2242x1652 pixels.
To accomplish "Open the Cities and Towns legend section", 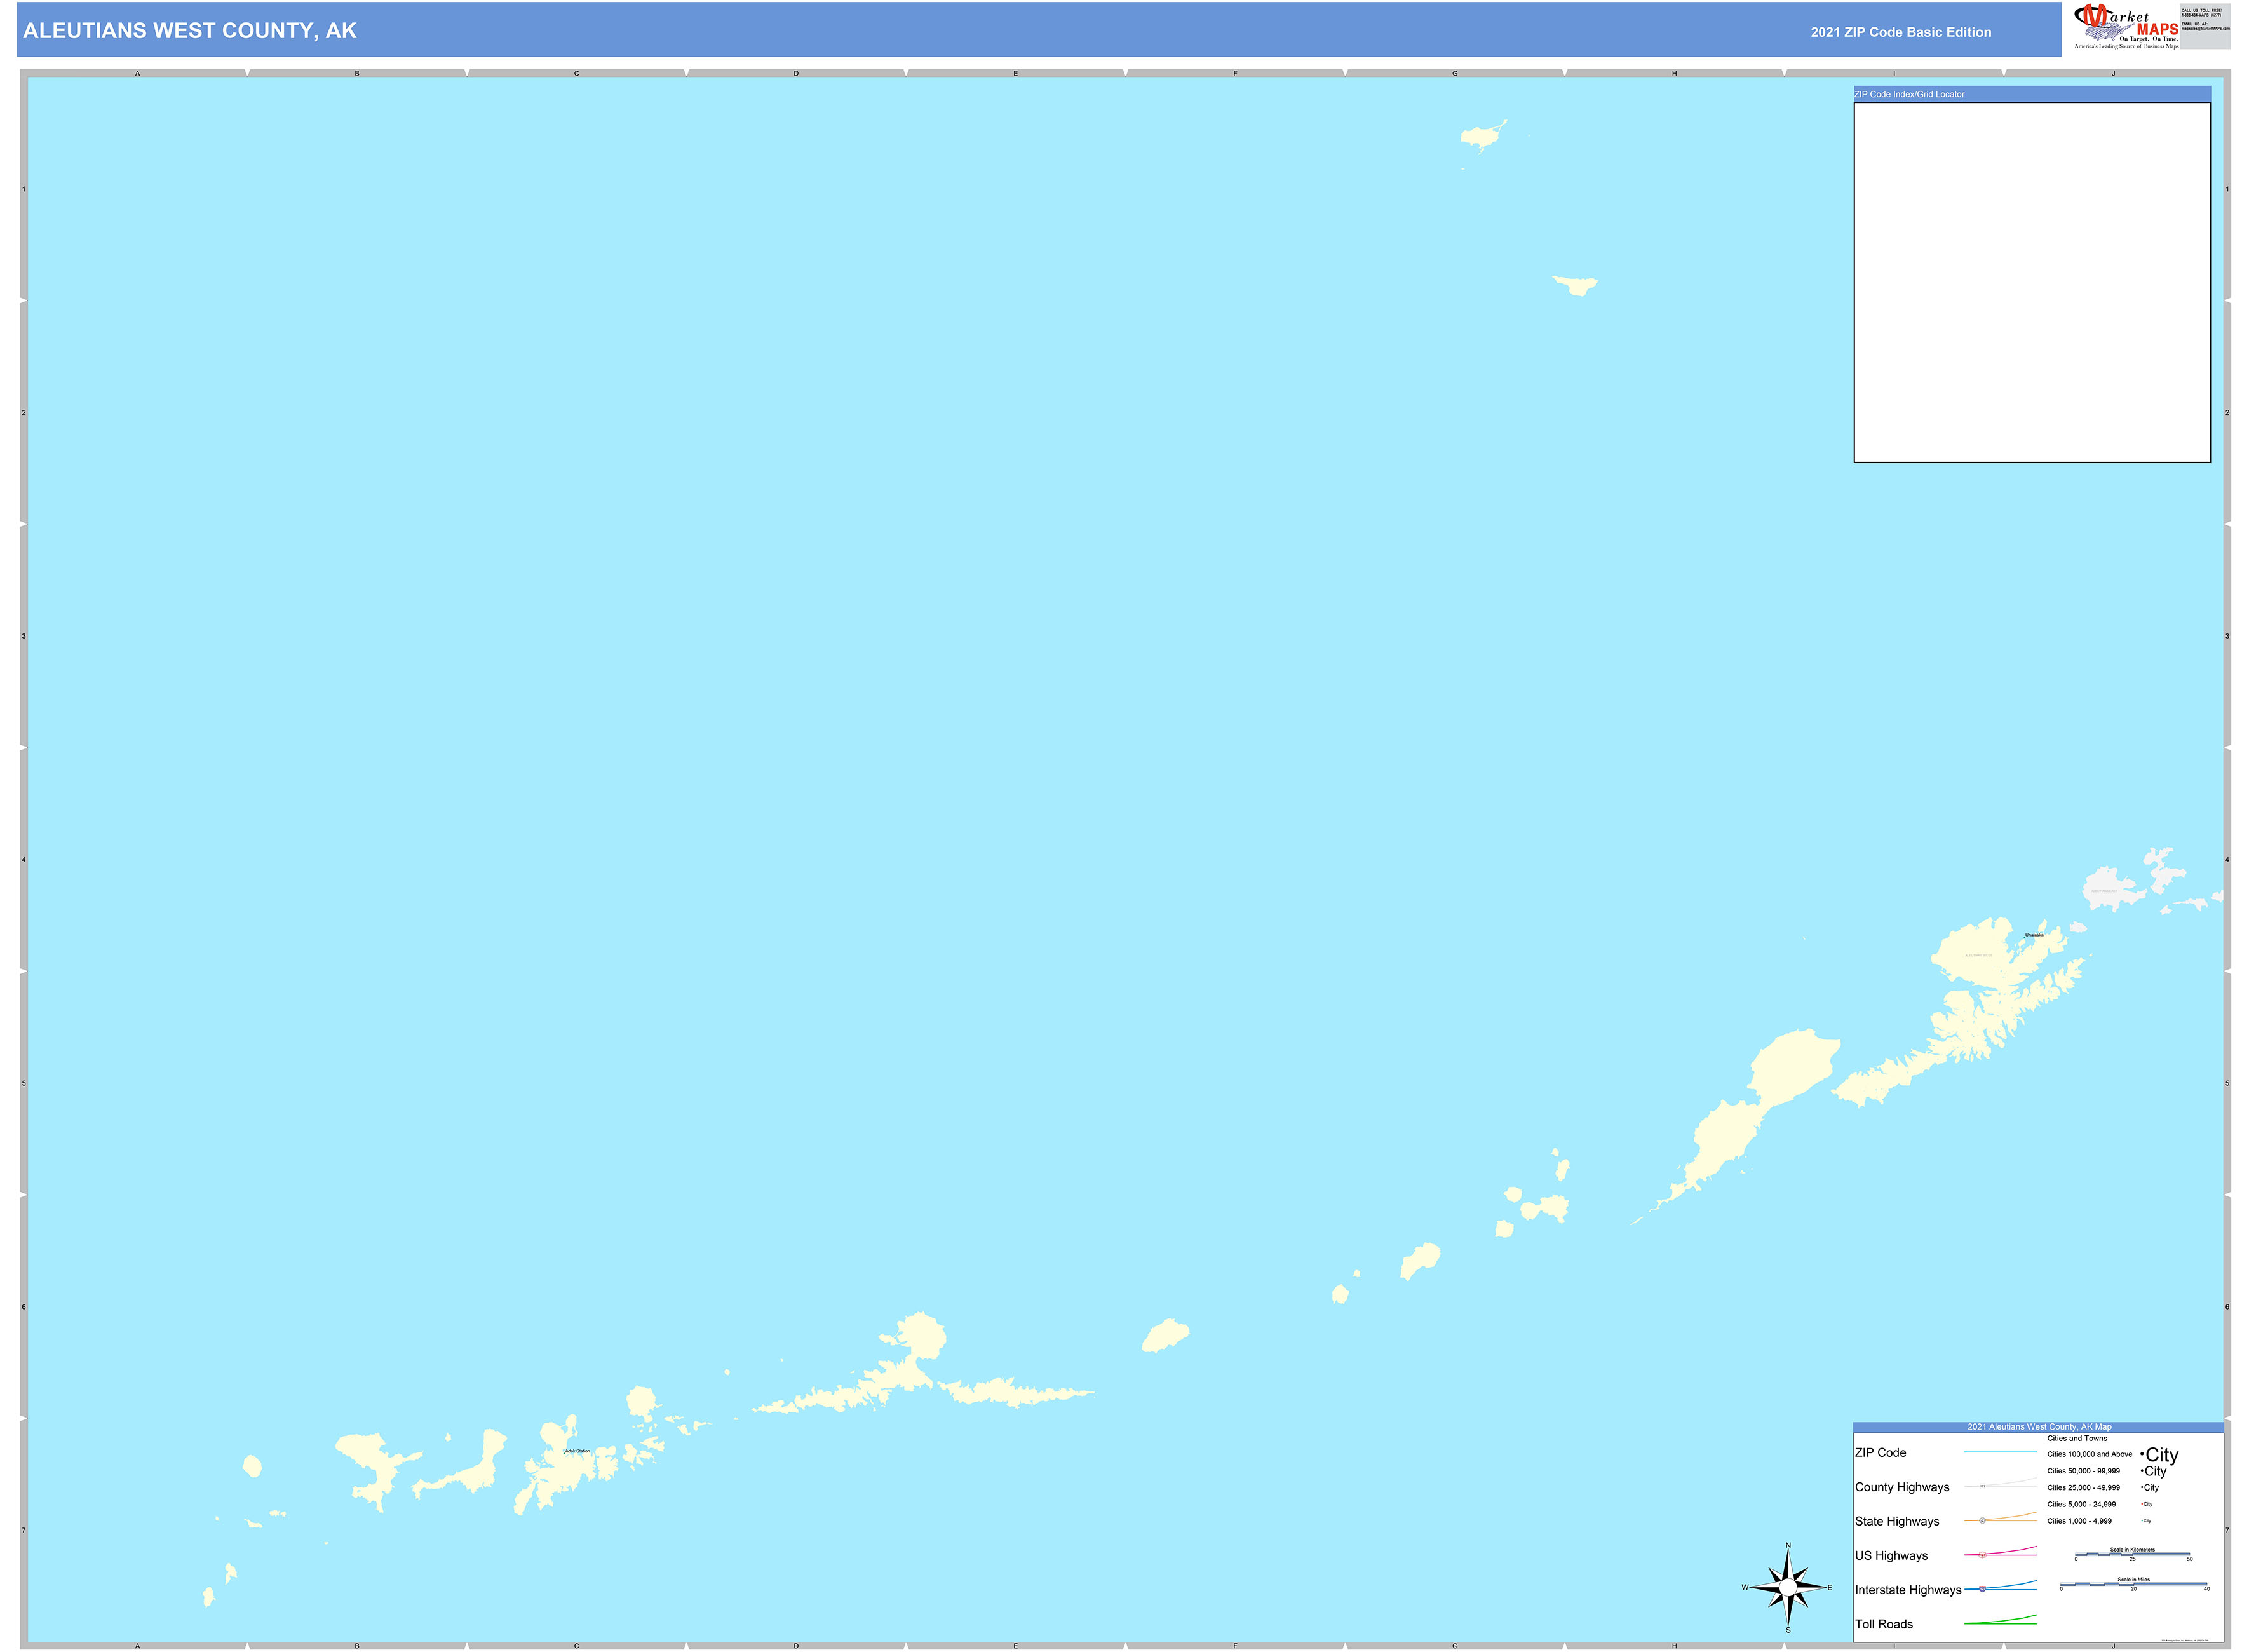I will coord(2077,1439).
